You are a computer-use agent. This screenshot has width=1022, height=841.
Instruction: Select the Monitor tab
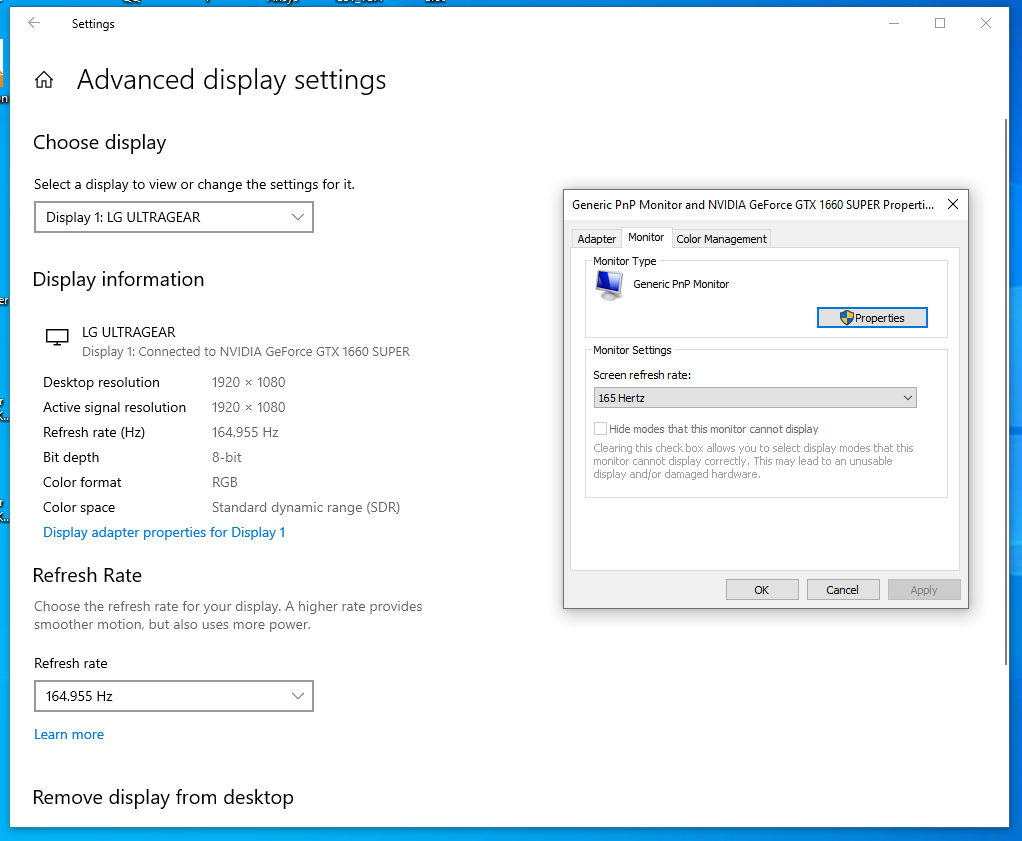tap(646, 237)
